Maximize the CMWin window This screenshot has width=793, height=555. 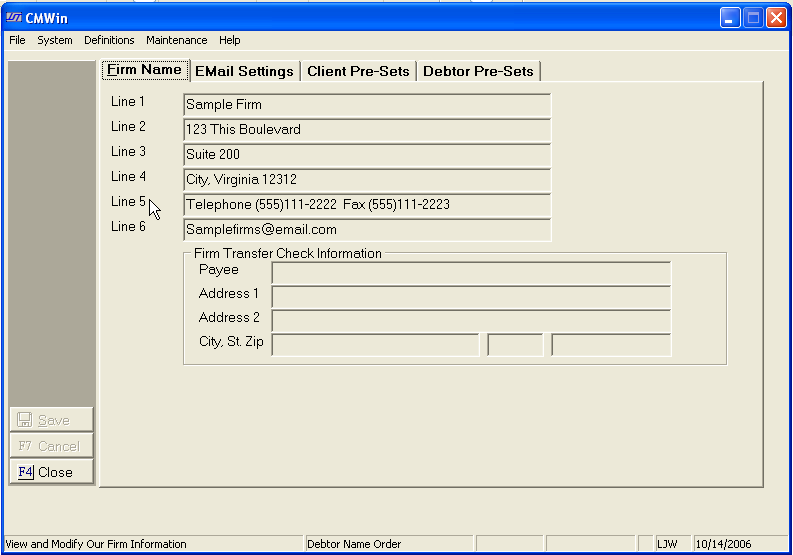click(753, 17)
